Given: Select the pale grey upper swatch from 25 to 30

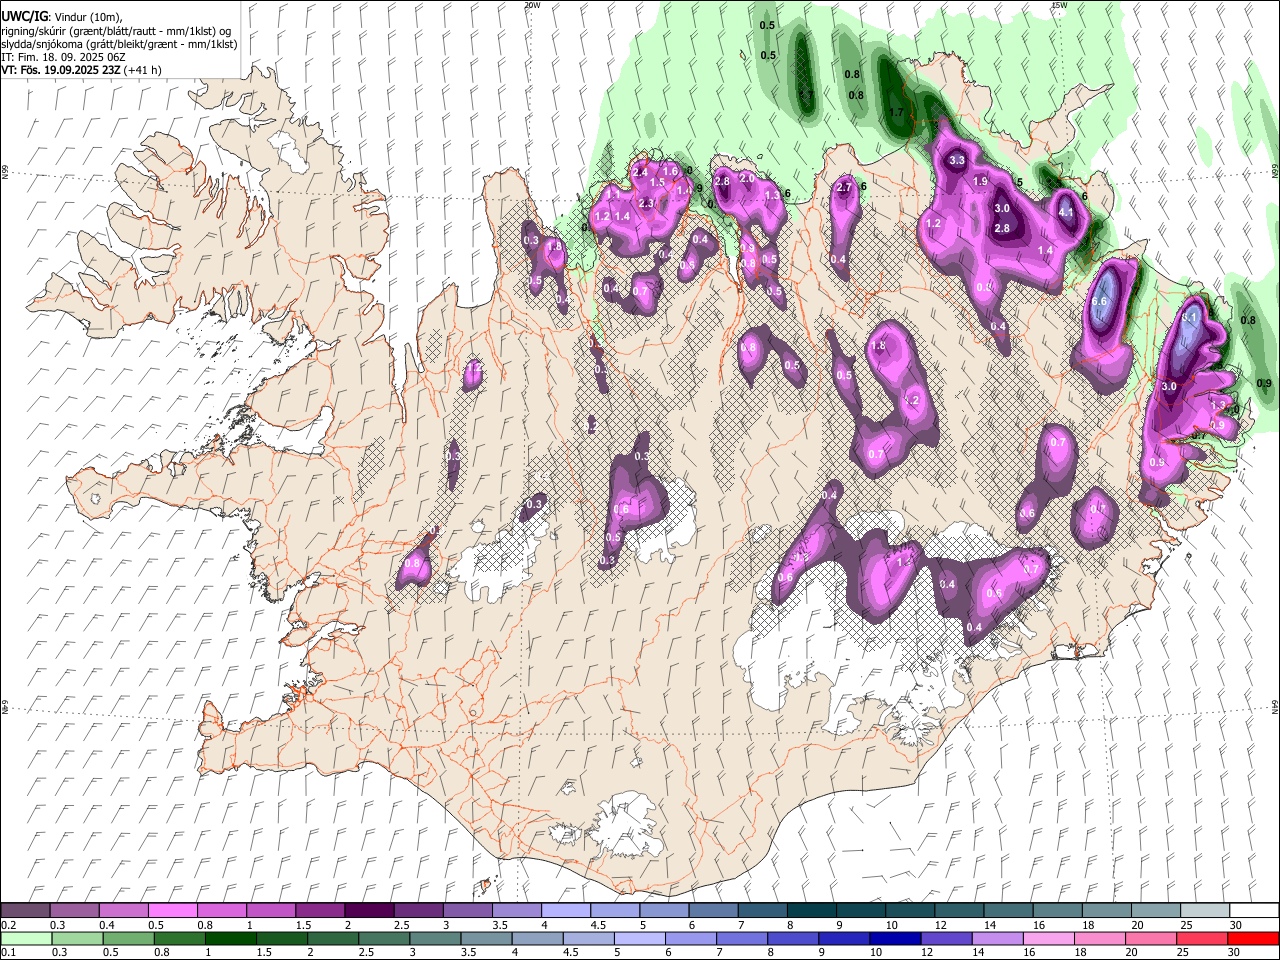Looking at the screenshot, I should click(x=1205, y=910).
